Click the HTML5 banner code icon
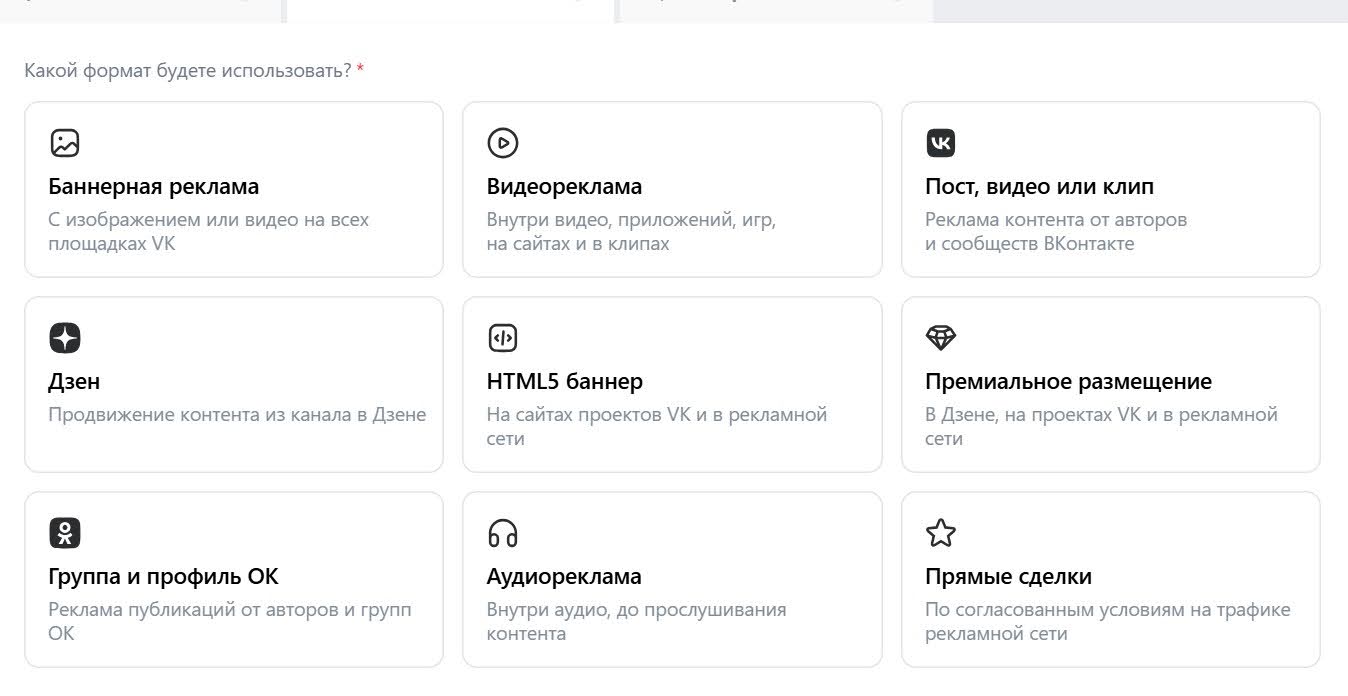This screenshot has width=1348, height=696. [503, 338]
